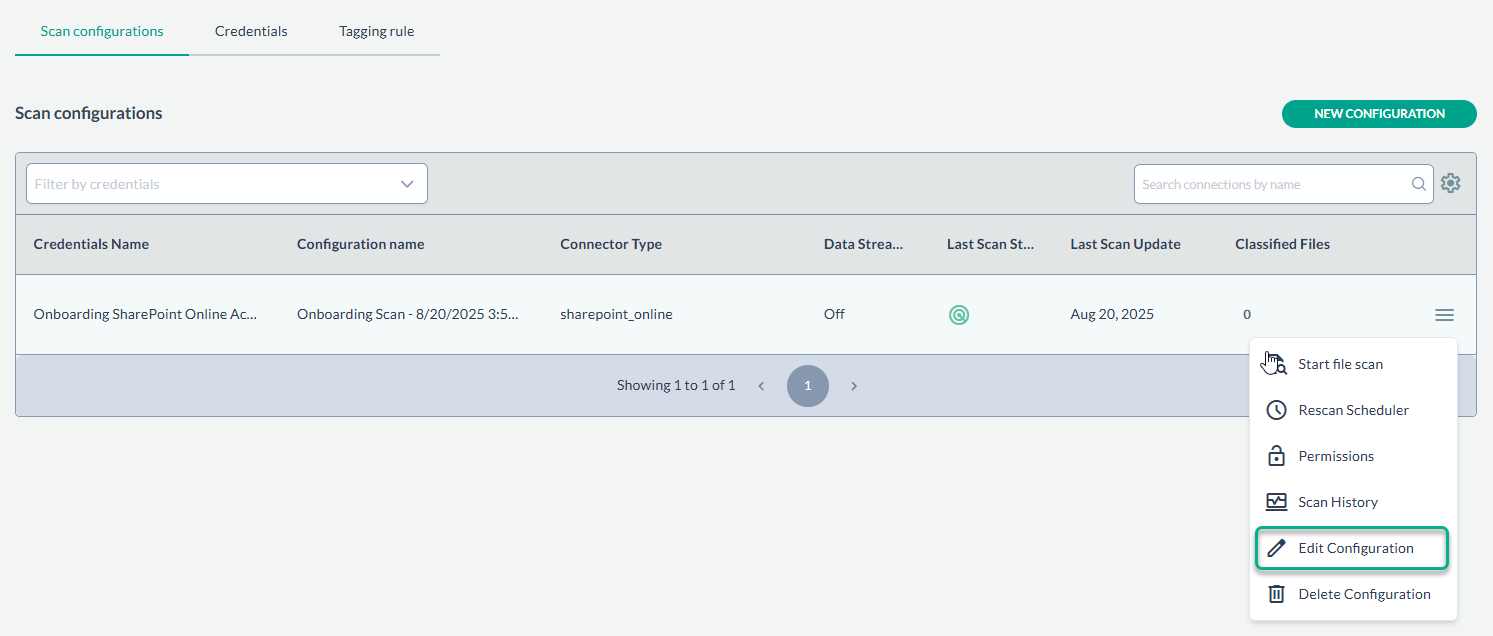Click page number 1 button

(807, 386)
